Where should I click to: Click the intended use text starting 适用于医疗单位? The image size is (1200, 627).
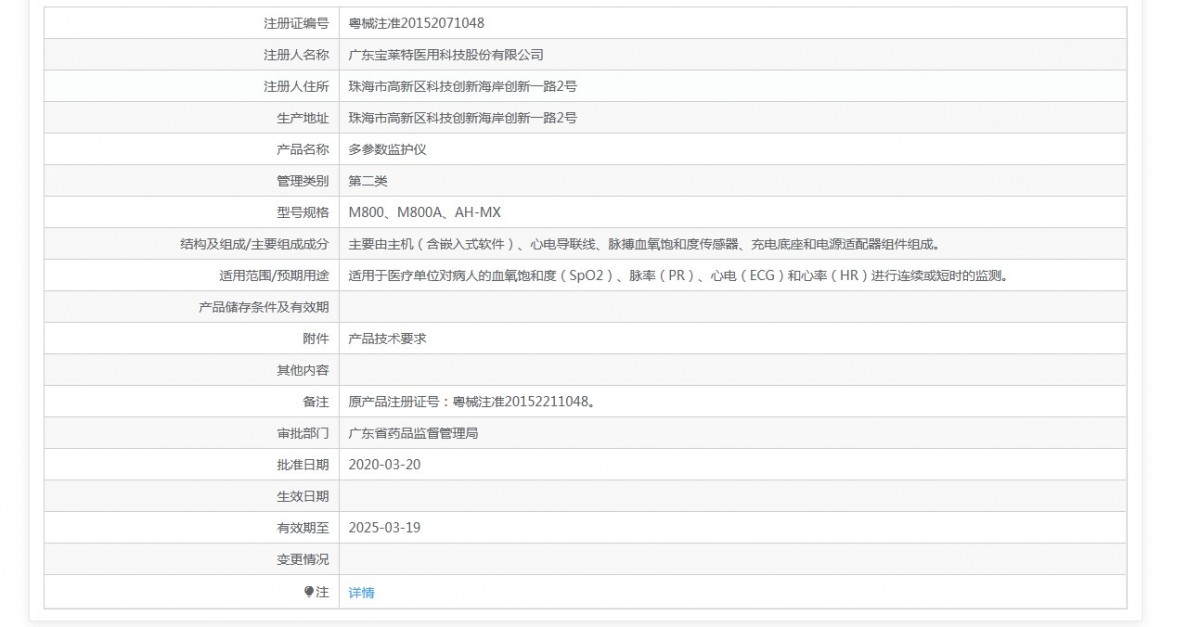677,276
